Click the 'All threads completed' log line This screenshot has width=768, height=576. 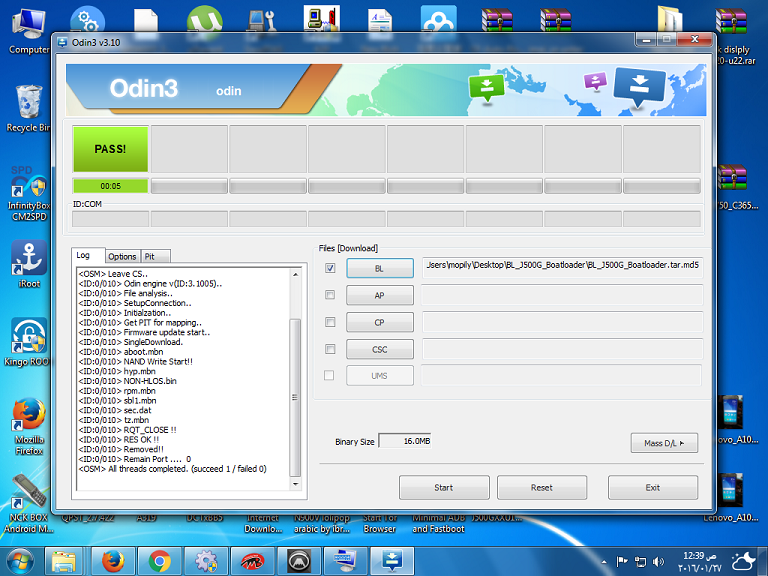172,469
